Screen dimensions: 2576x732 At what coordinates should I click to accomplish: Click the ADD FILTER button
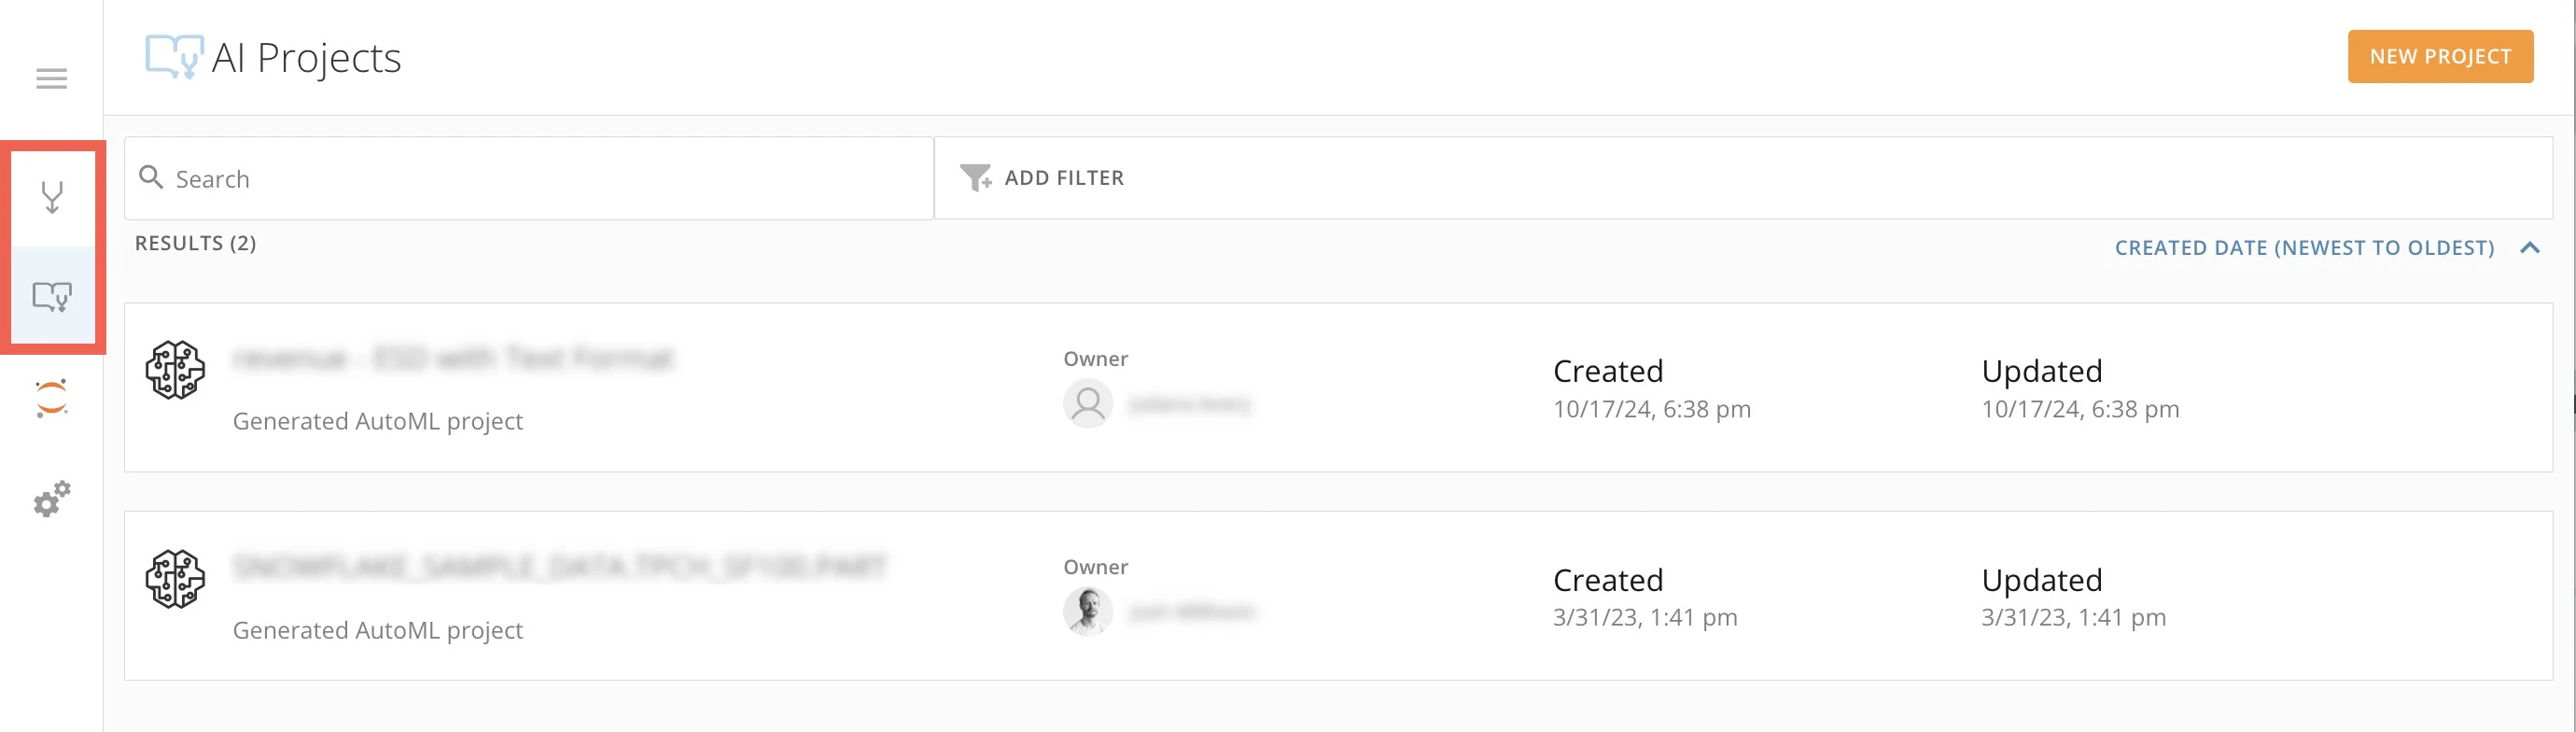point(1042,178)
